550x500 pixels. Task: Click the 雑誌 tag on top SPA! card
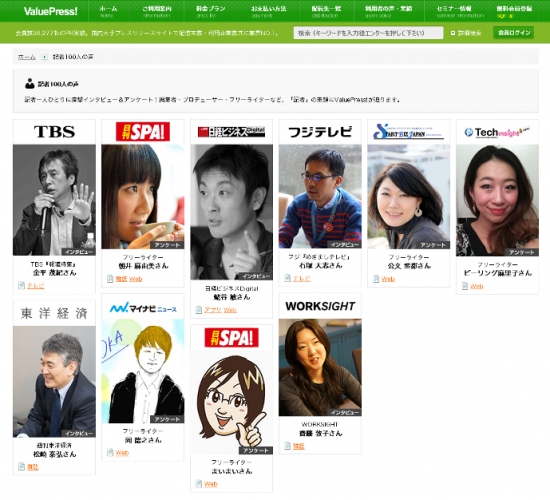coord(121,279)
